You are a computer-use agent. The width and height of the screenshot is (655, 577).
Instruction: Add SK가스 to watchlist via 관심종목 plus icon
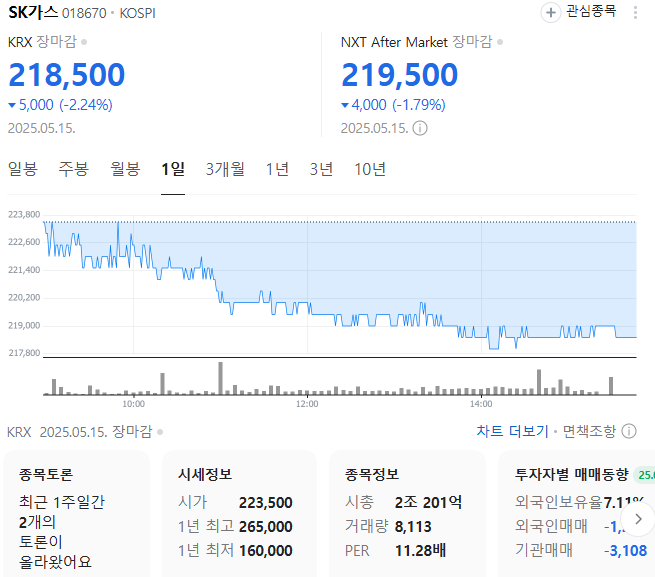(551, 13)
